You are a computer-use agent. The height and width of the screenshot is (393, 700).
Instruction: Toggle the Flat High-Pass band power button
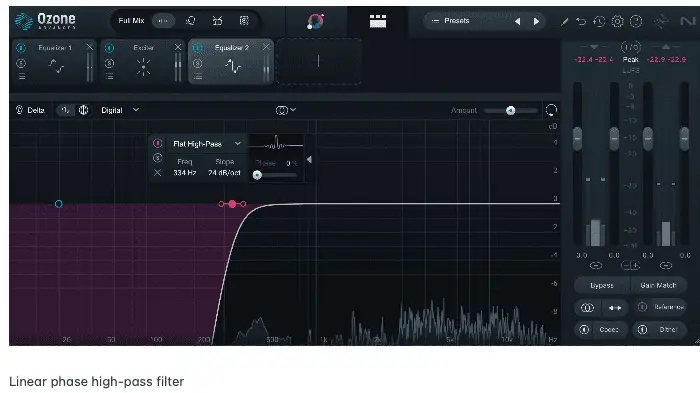point(157,143)
